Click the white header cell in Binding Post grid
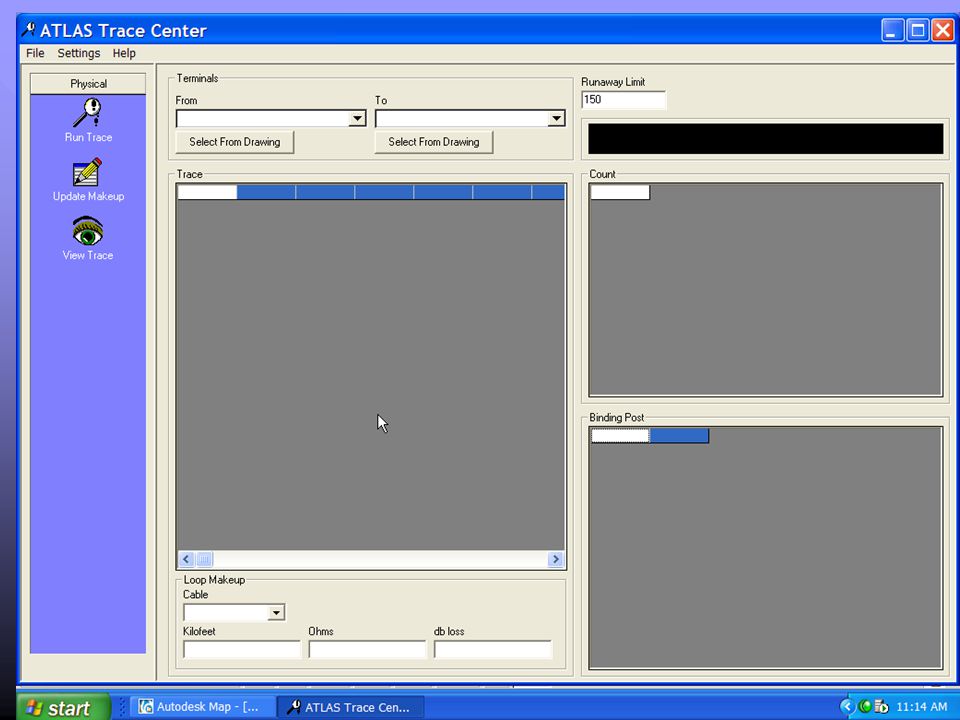Screen dimensions: 960x720 [x=620, y=436]
